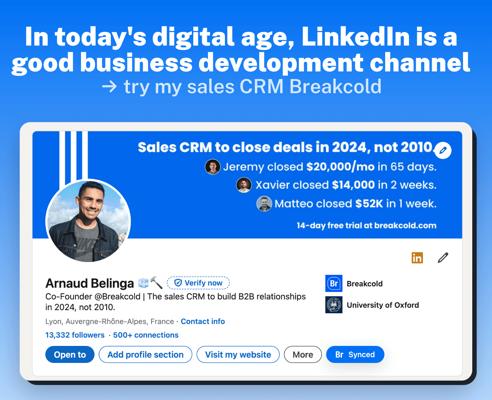Viewport: 492px width, 400px height.
Task: Click Matteo's small avatar in the banner
Action: pyautogui.click(x=264, y=204)
